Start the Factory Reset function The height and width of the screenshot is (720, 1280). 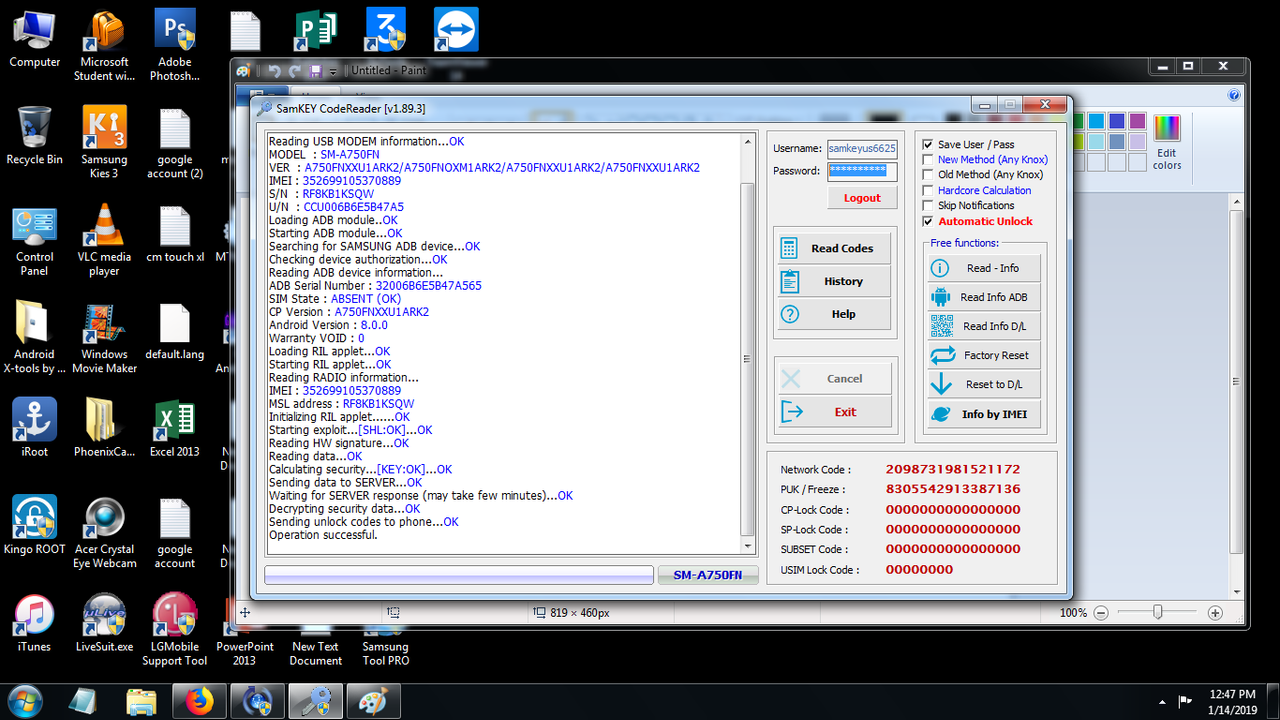coord(984,355)
